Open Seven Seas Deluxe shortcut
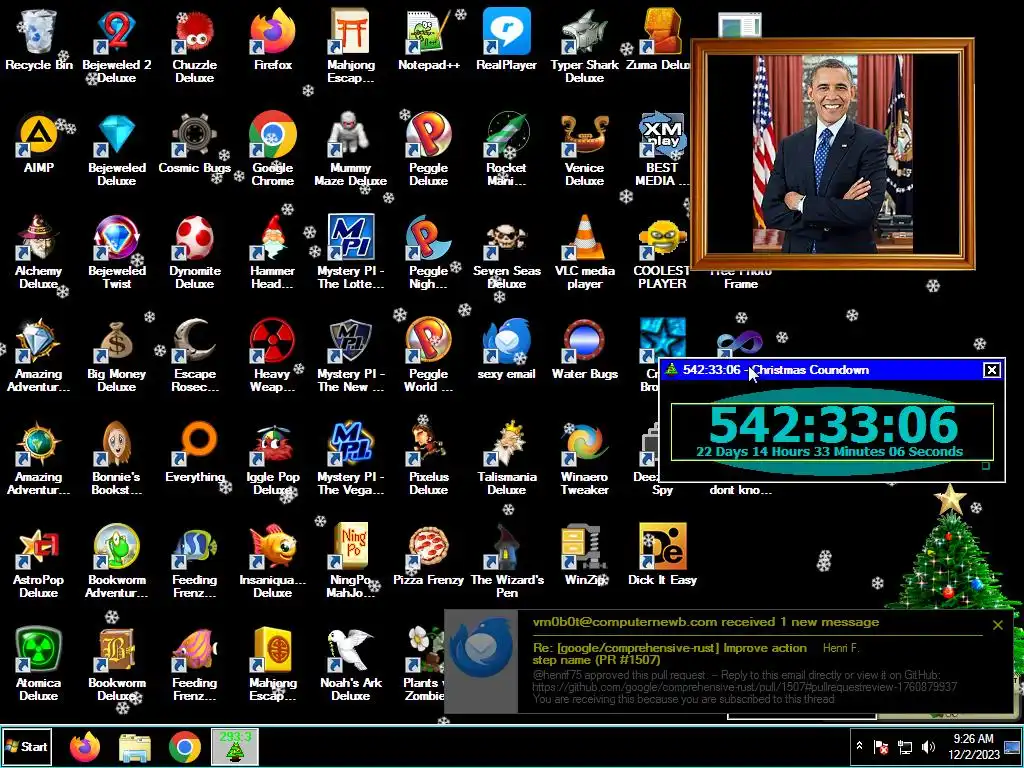This screenshot has height=768, width=1024. 506,251
